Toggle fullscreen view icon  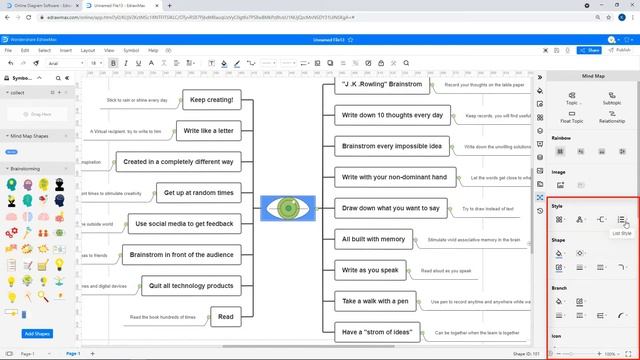pos(629,353)
